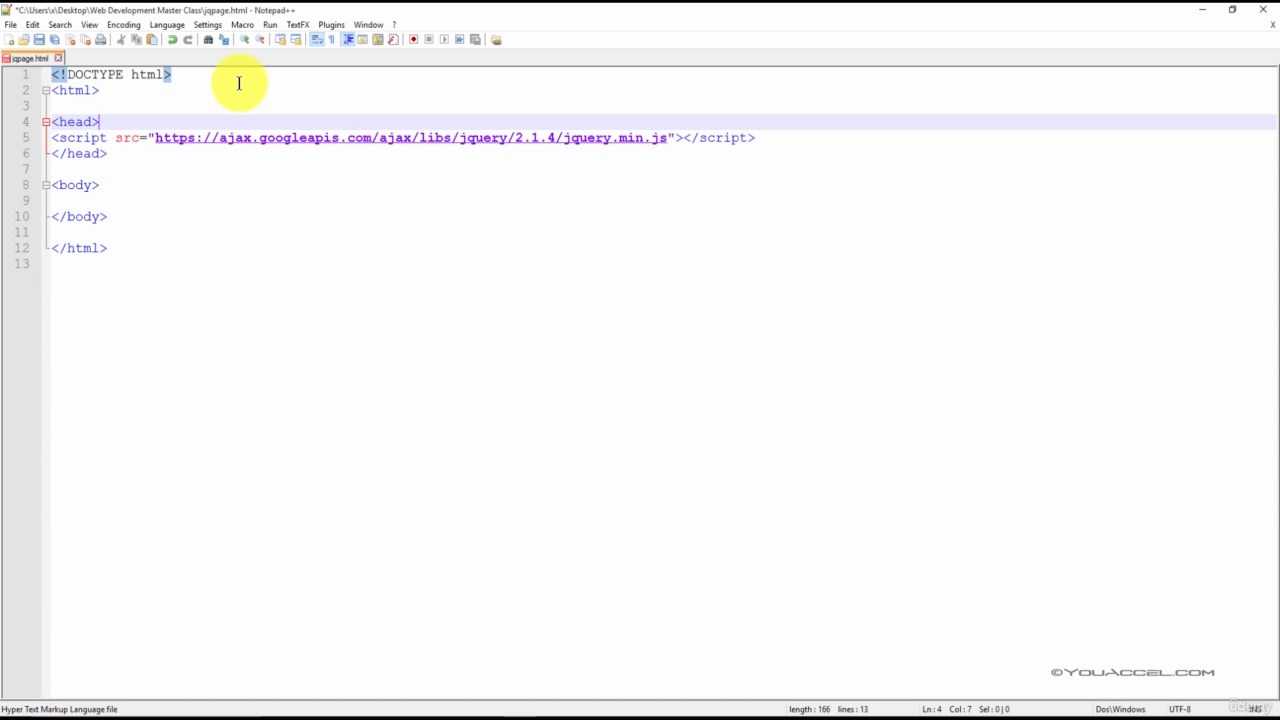The height and width of the screenshot is (720, 1280).
Task: Open the TextFX menu
Action: pyautogui.click(x=298, y=25)
